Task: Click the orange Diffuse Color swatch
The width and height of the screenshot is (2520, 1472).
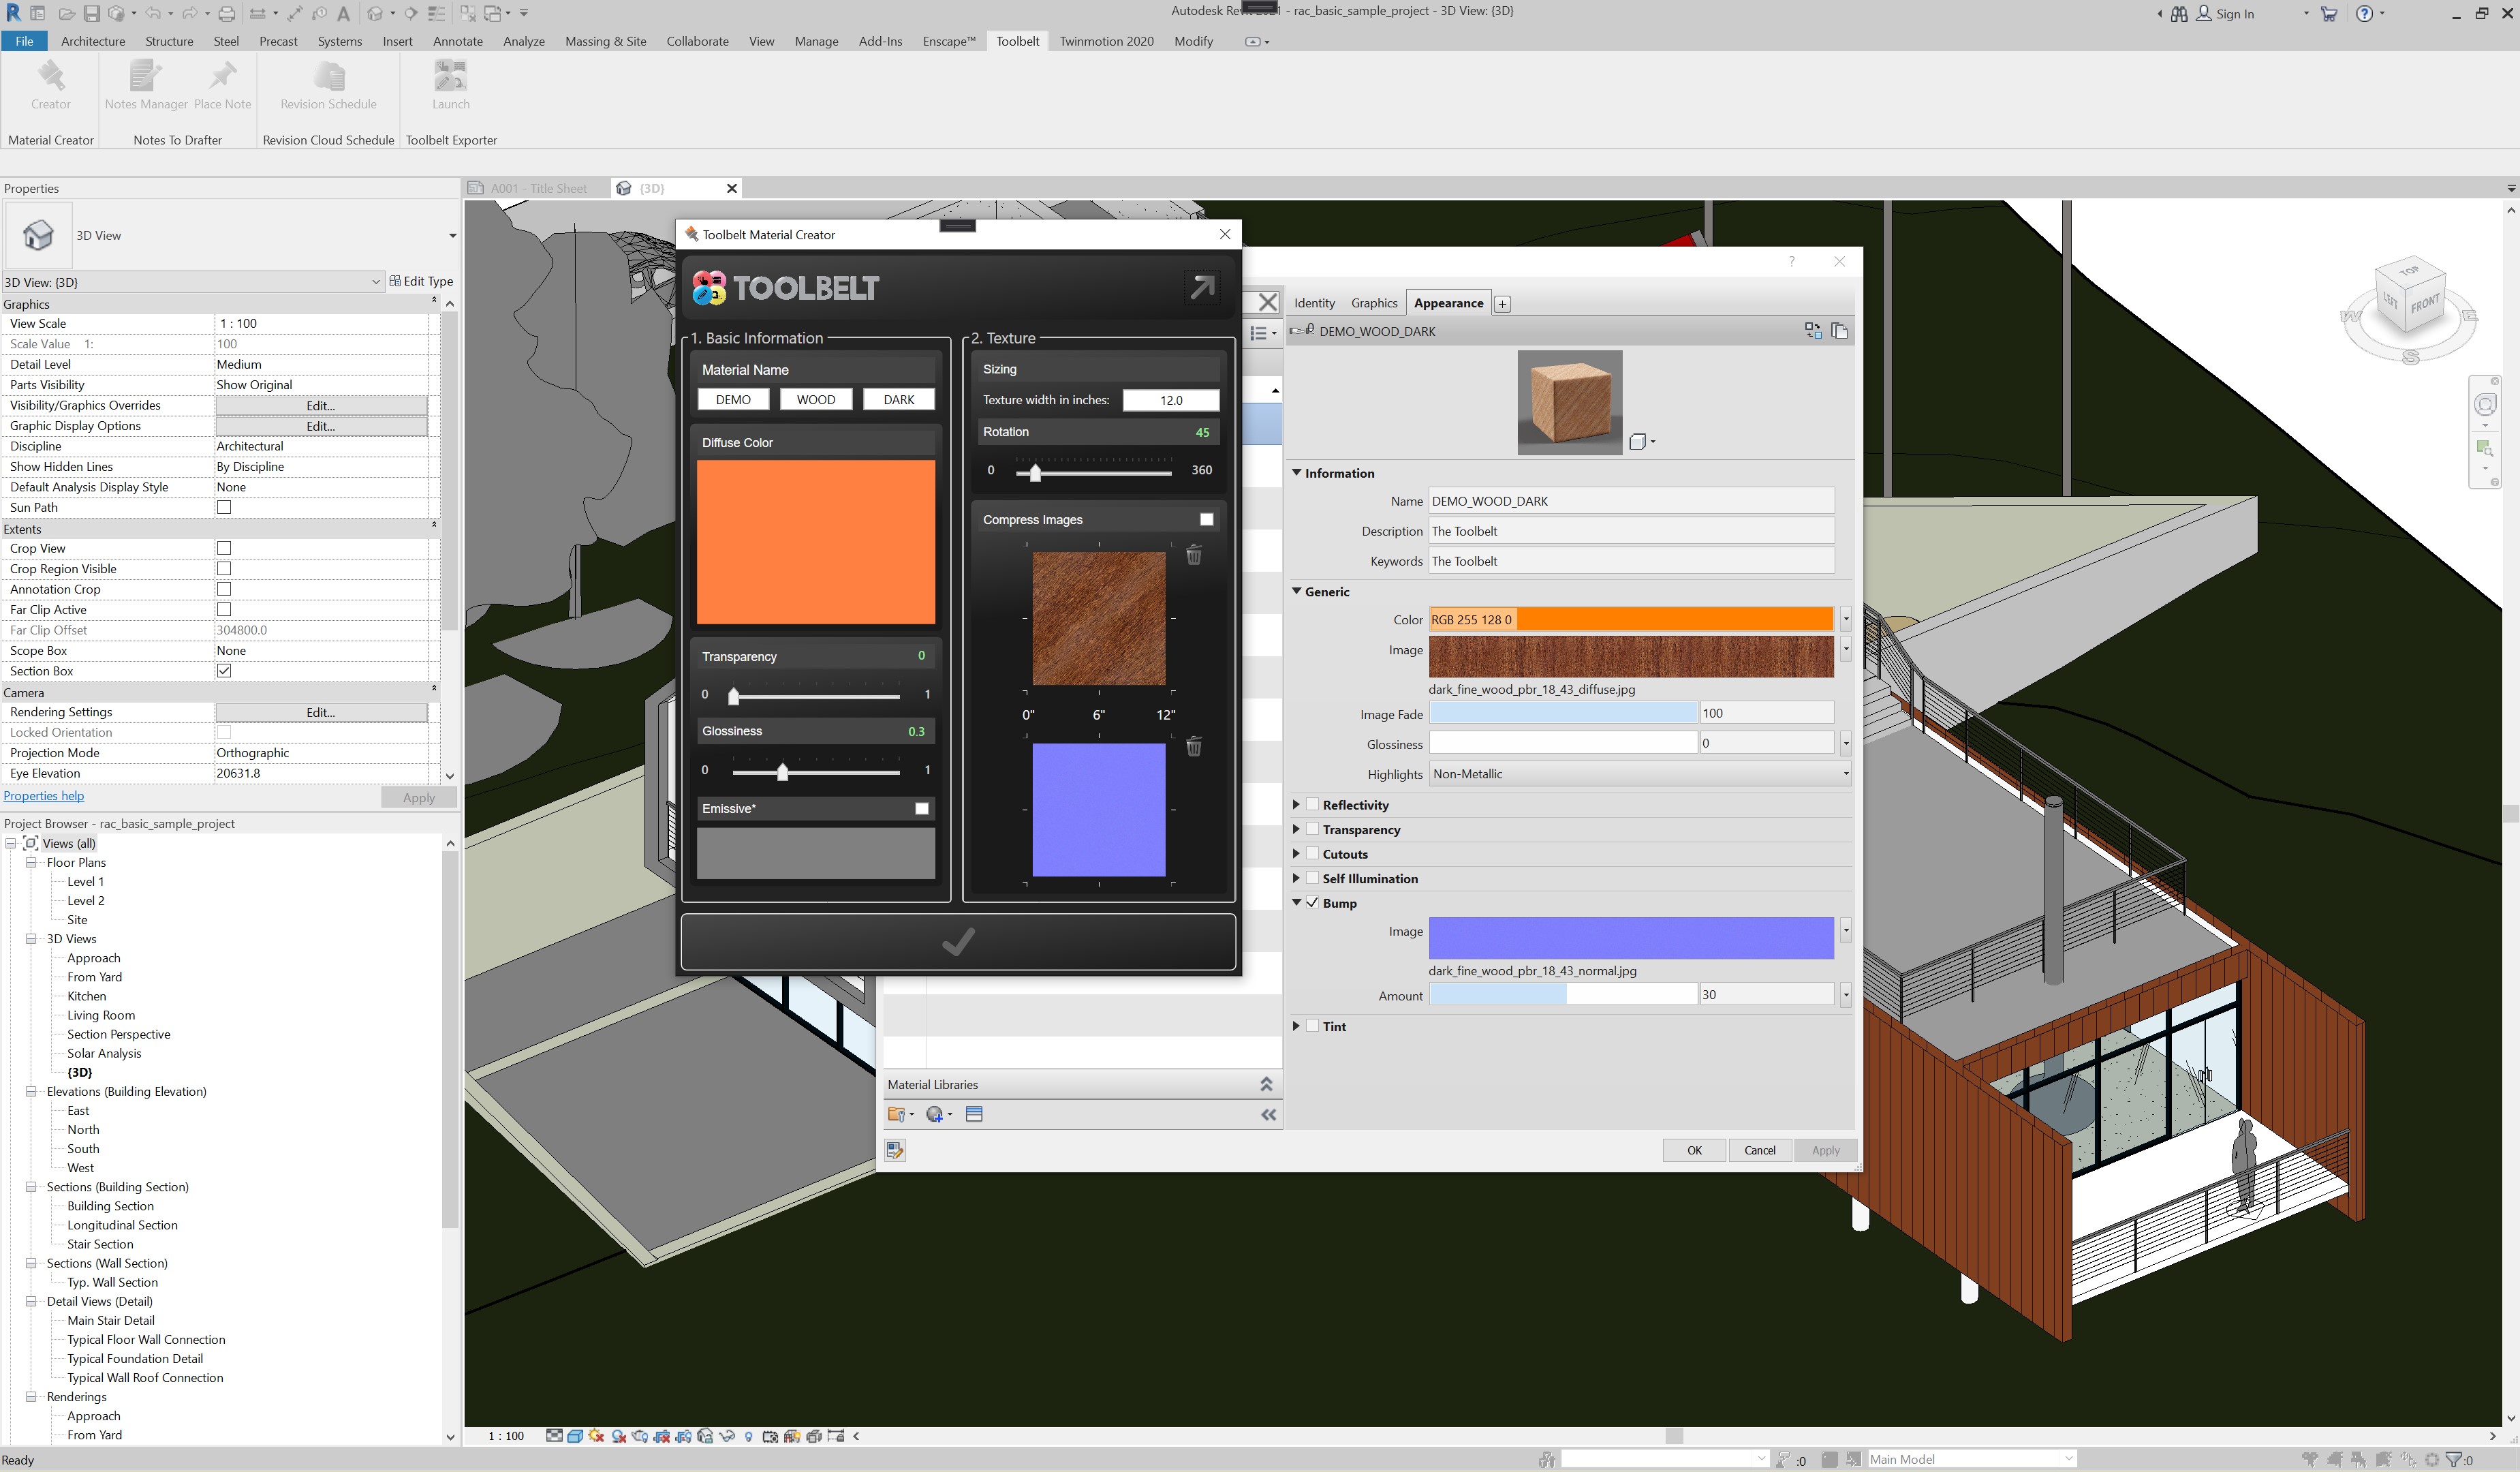Action: 815,542
